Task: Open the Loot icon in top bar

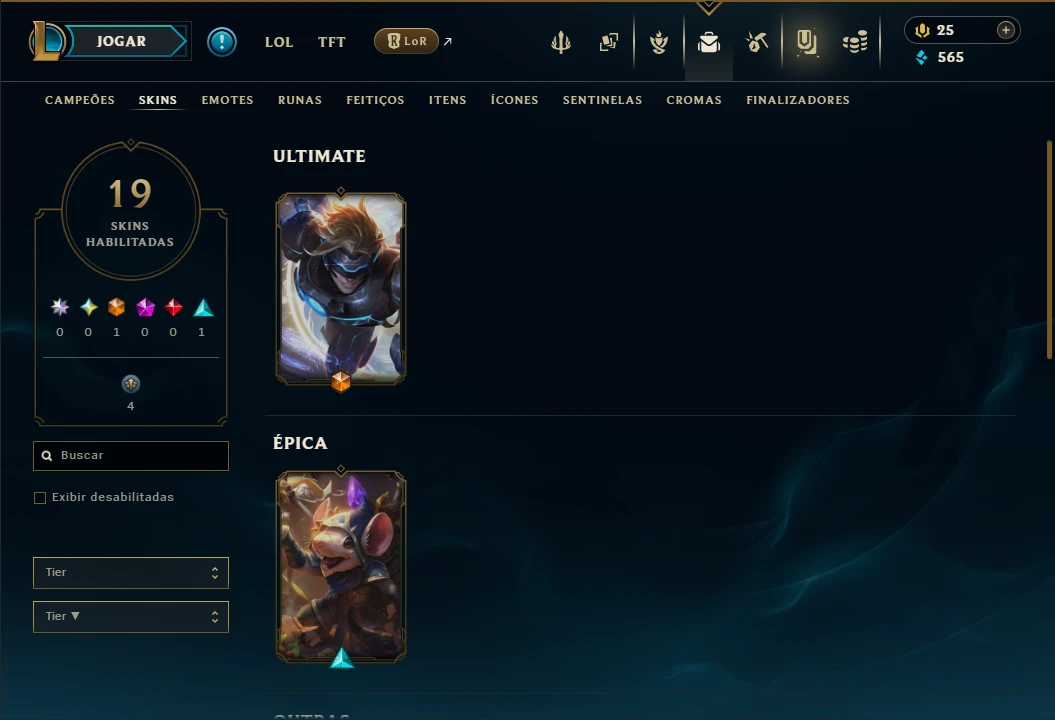Action: click(806, 42)
